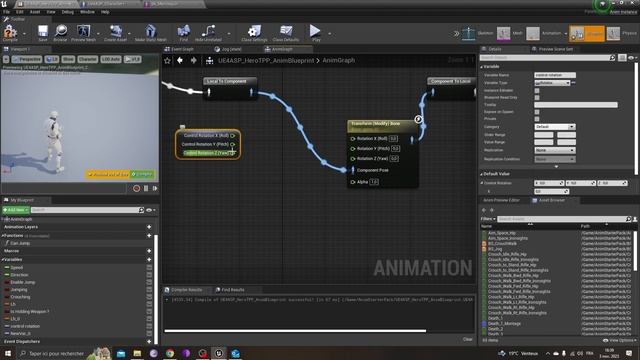This screenshot has width=640, height=360.
Task: Clear the Compiler Results log
Action: 468,339
